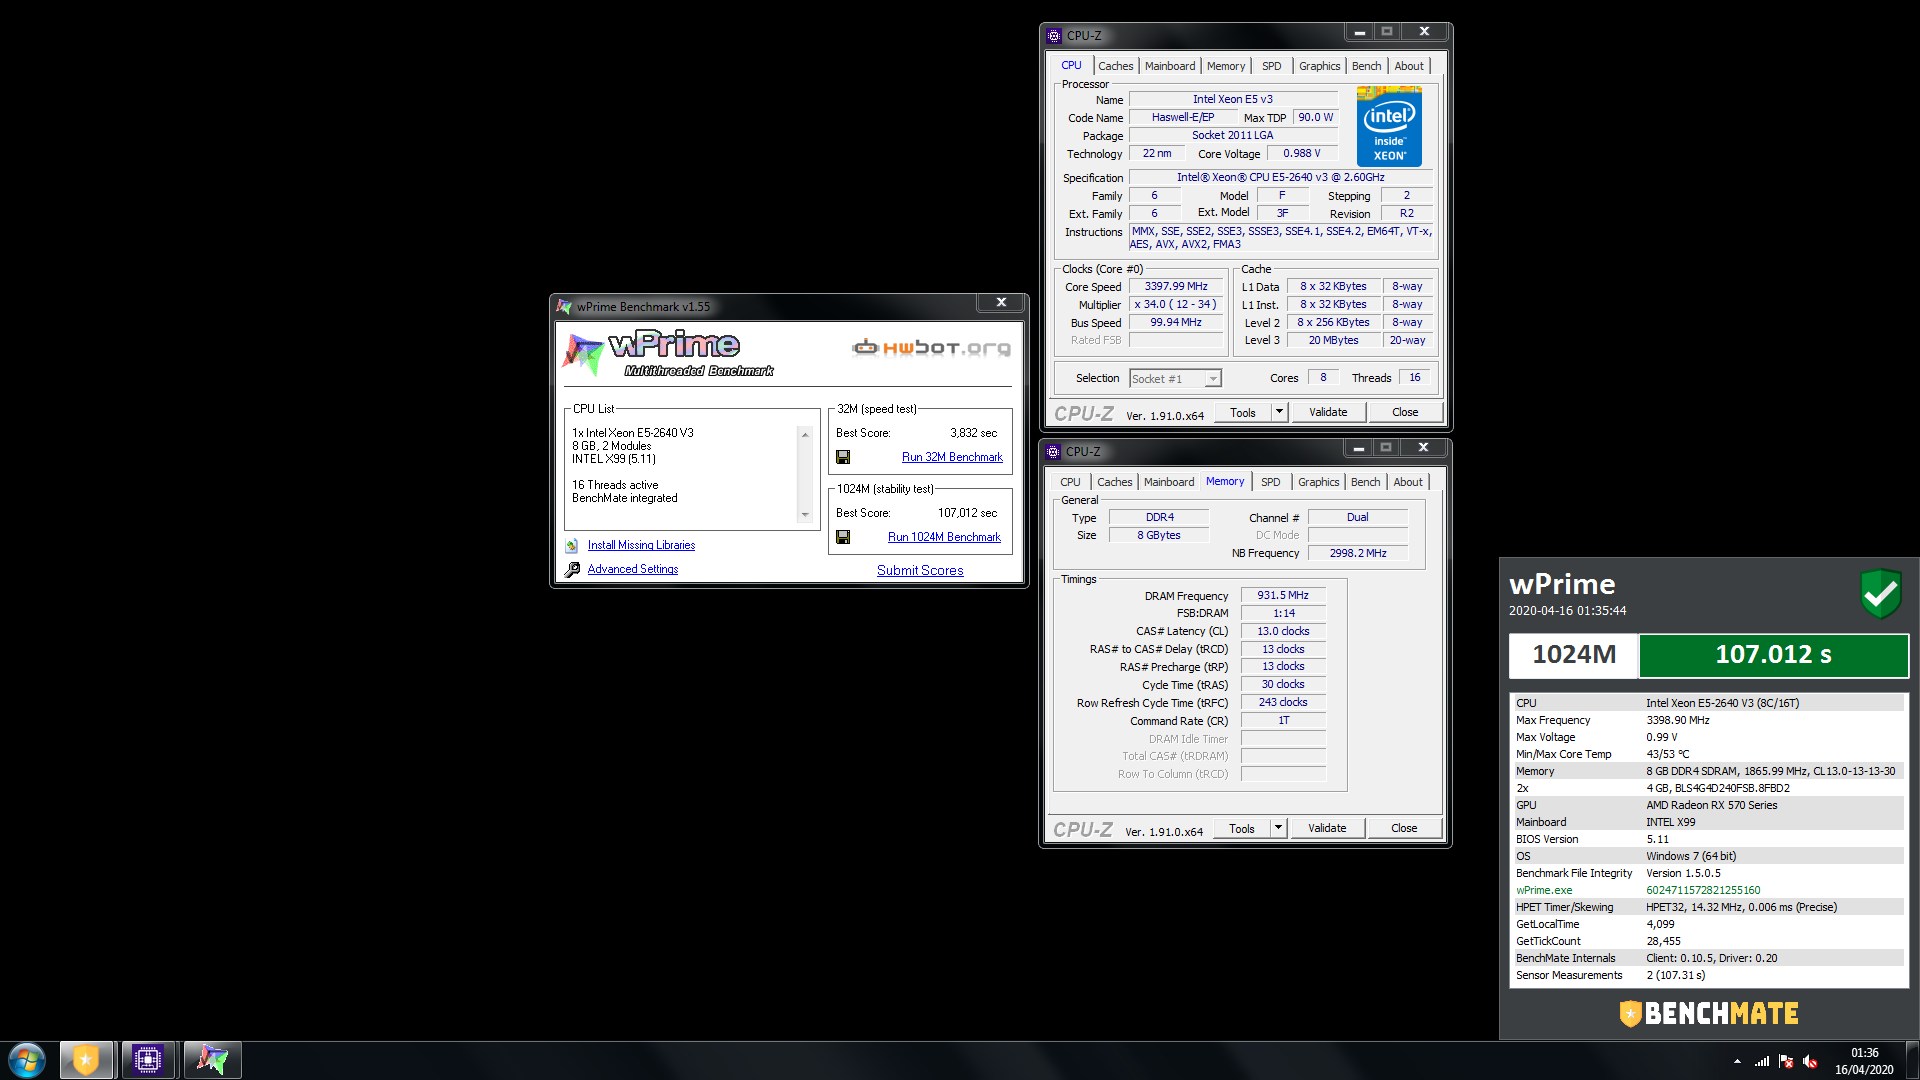Click Tools button in upper CPU-Z
The width and height of the screenshot is (1920, 1080).
[x=1243, y=412]
